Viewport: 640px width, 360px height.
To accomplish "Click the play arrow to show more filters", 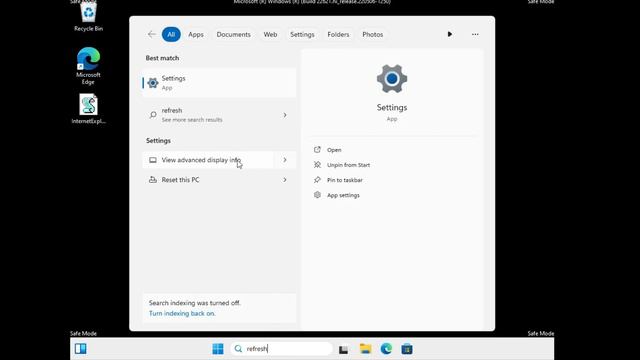I will point(450,34).
